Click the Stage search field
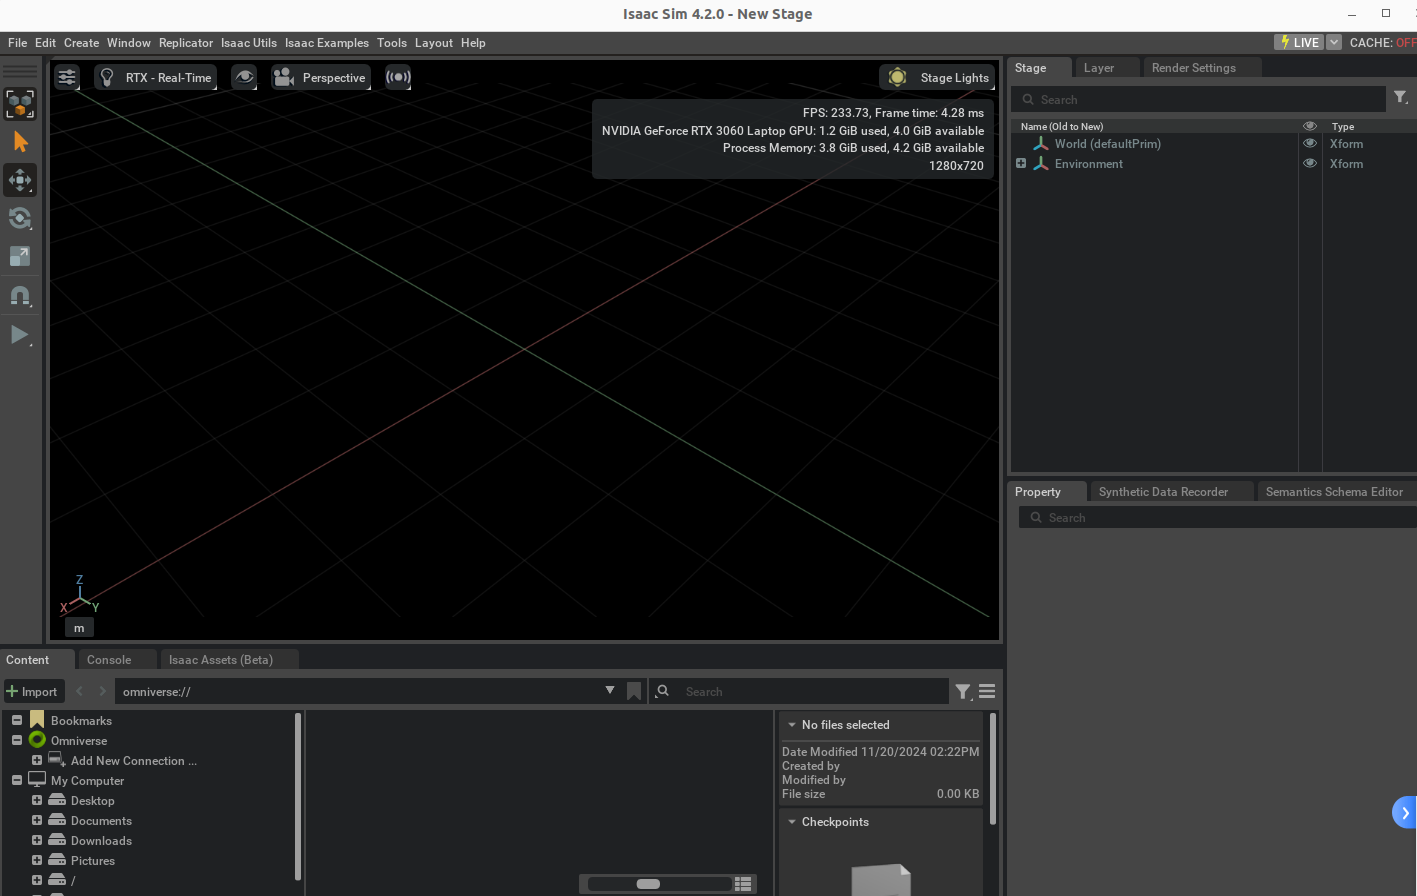Image resolution: width=1417 pixels, height=896 pixels. coord(1198,100)
